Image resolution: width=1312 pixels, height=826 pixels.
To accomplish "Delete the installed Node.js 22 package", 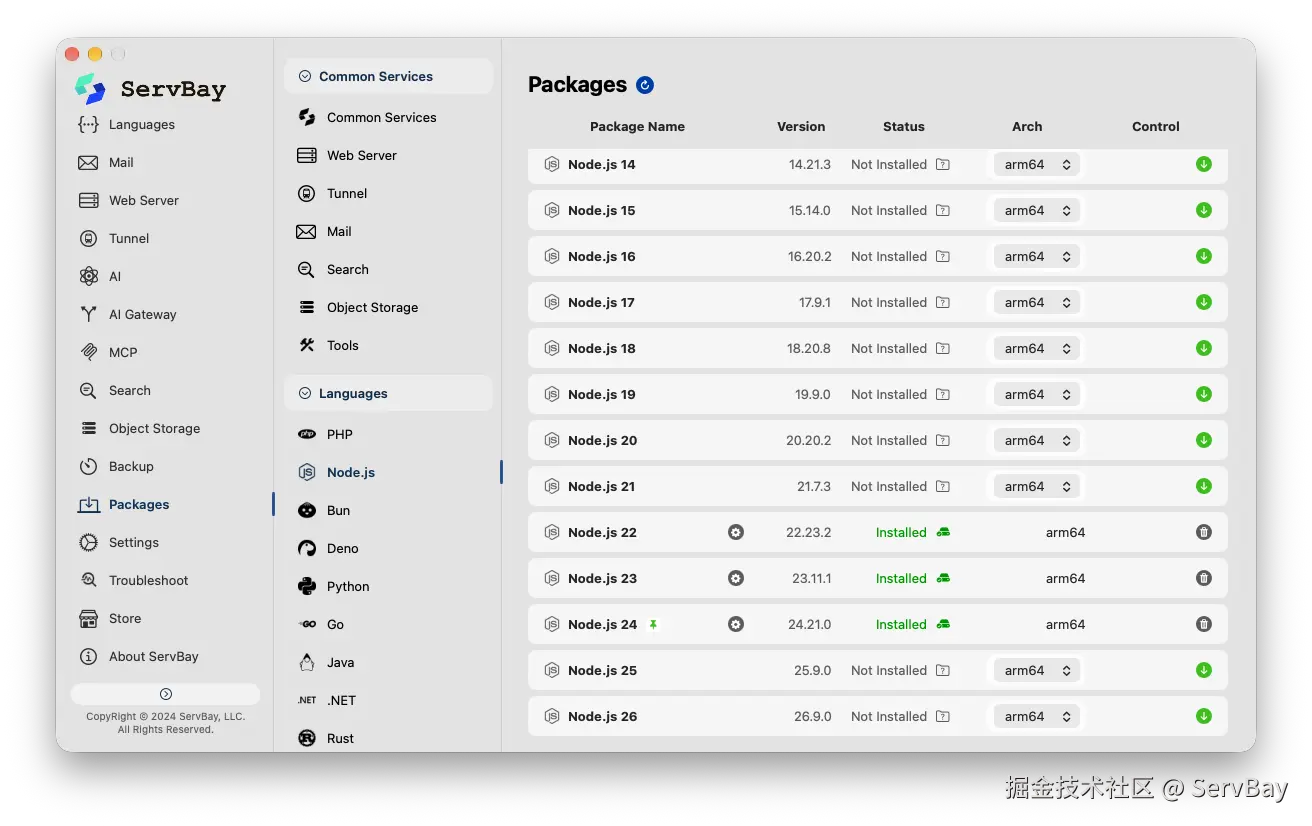I will click(1204, 532).
